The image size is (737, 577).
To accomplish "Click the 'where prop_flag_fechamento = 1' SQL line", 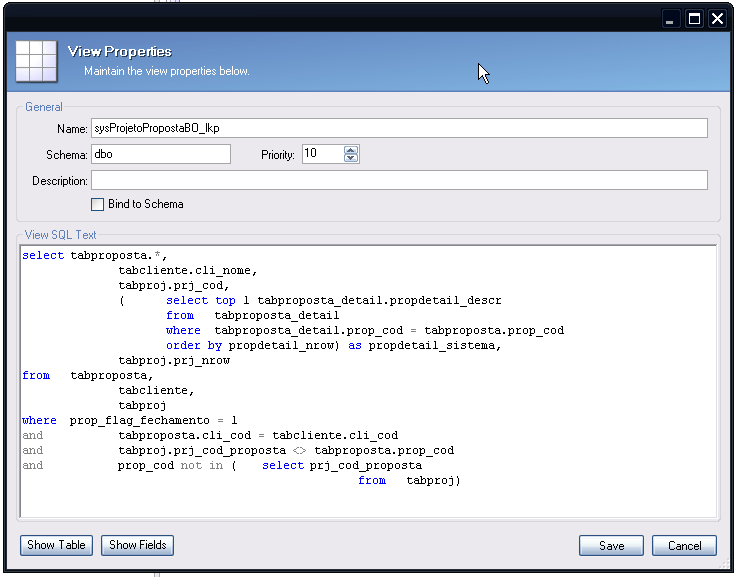I will (130, 421).
